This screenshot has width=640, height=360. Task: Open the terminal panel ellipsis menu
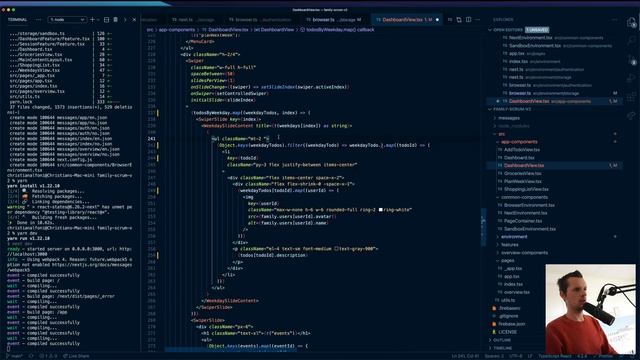point(38,20)
